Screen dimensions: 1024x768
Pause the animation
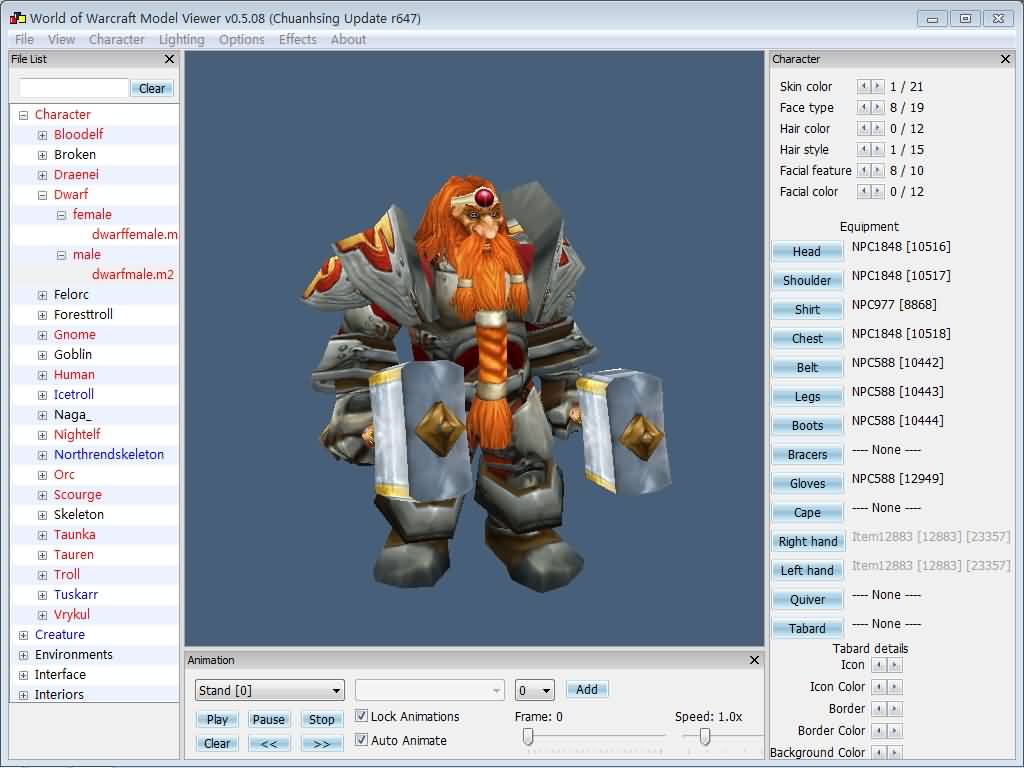click(268, 719)
